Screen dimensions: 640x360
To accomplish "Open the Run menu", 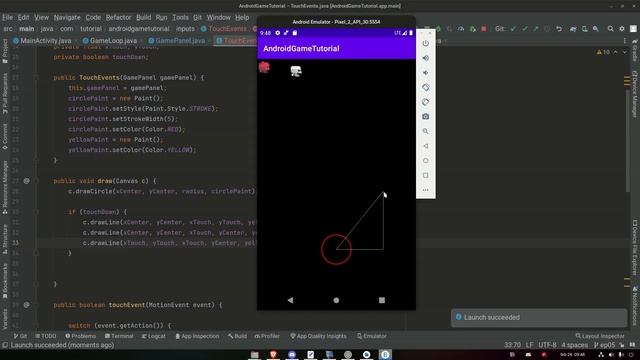I will pos(161,18).
